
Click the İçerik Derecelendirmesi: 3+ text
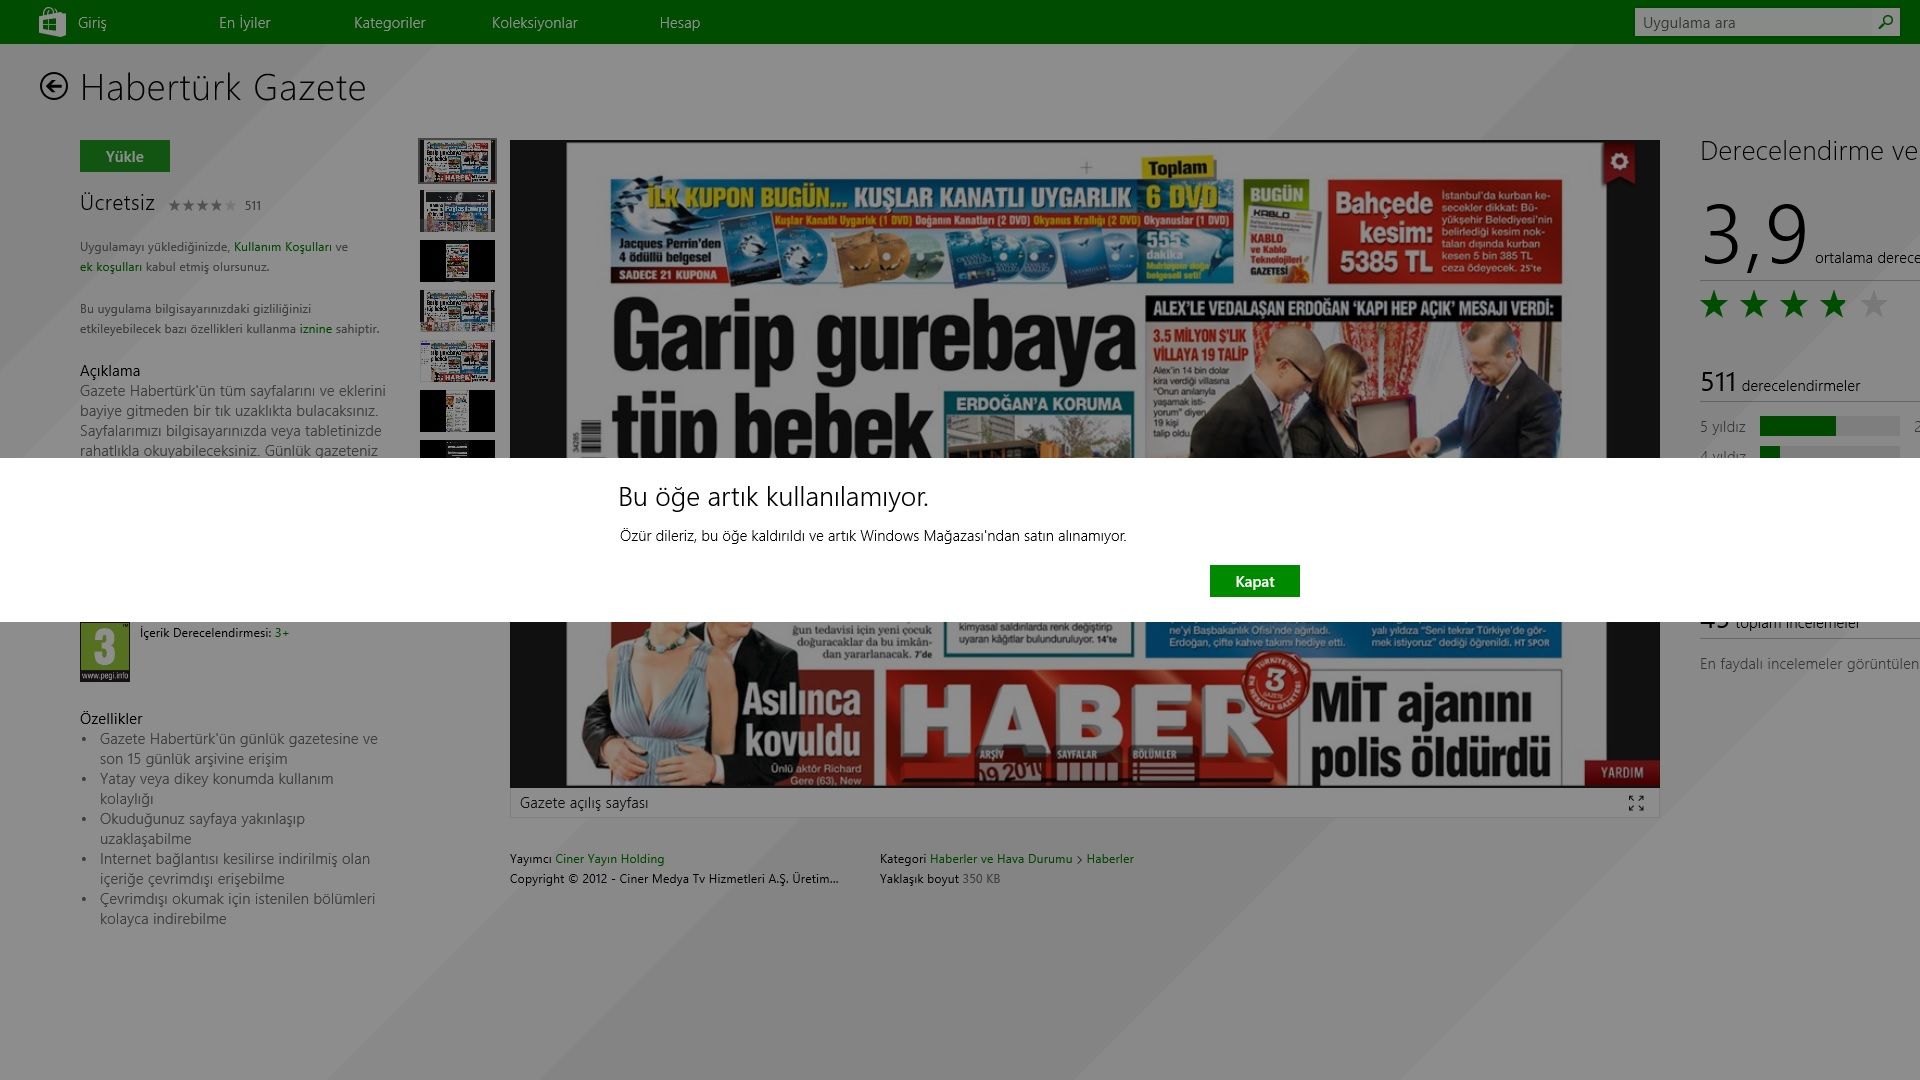[214, 633]
